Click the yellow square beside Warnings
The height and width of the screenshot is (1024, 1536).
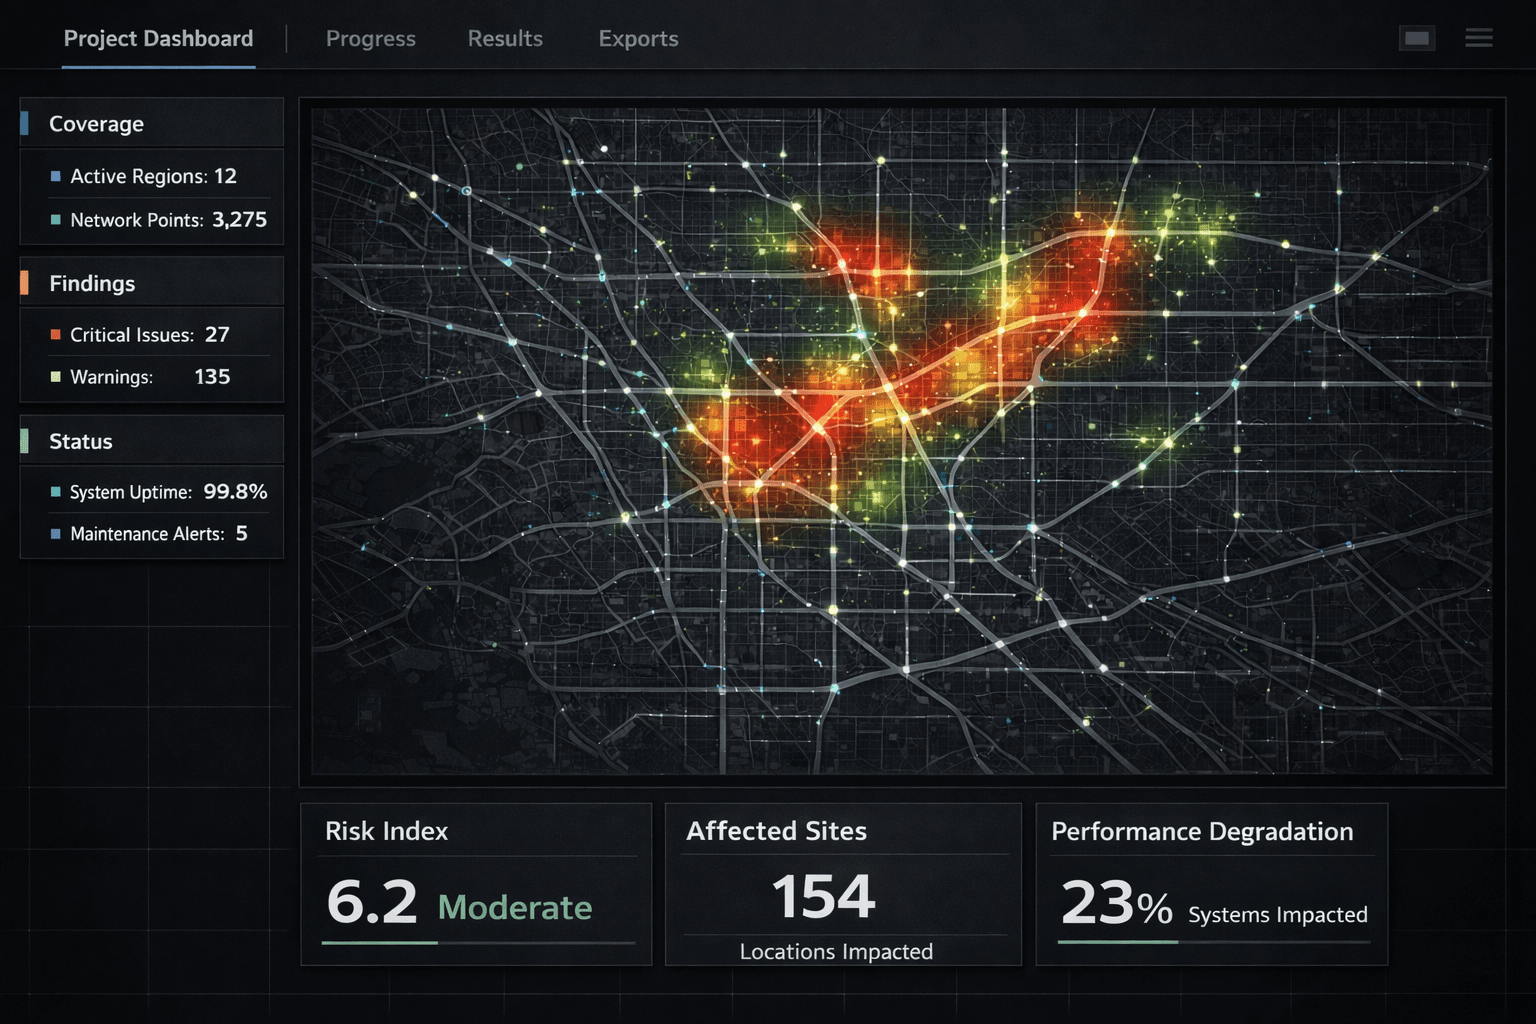tap(56, 376)
